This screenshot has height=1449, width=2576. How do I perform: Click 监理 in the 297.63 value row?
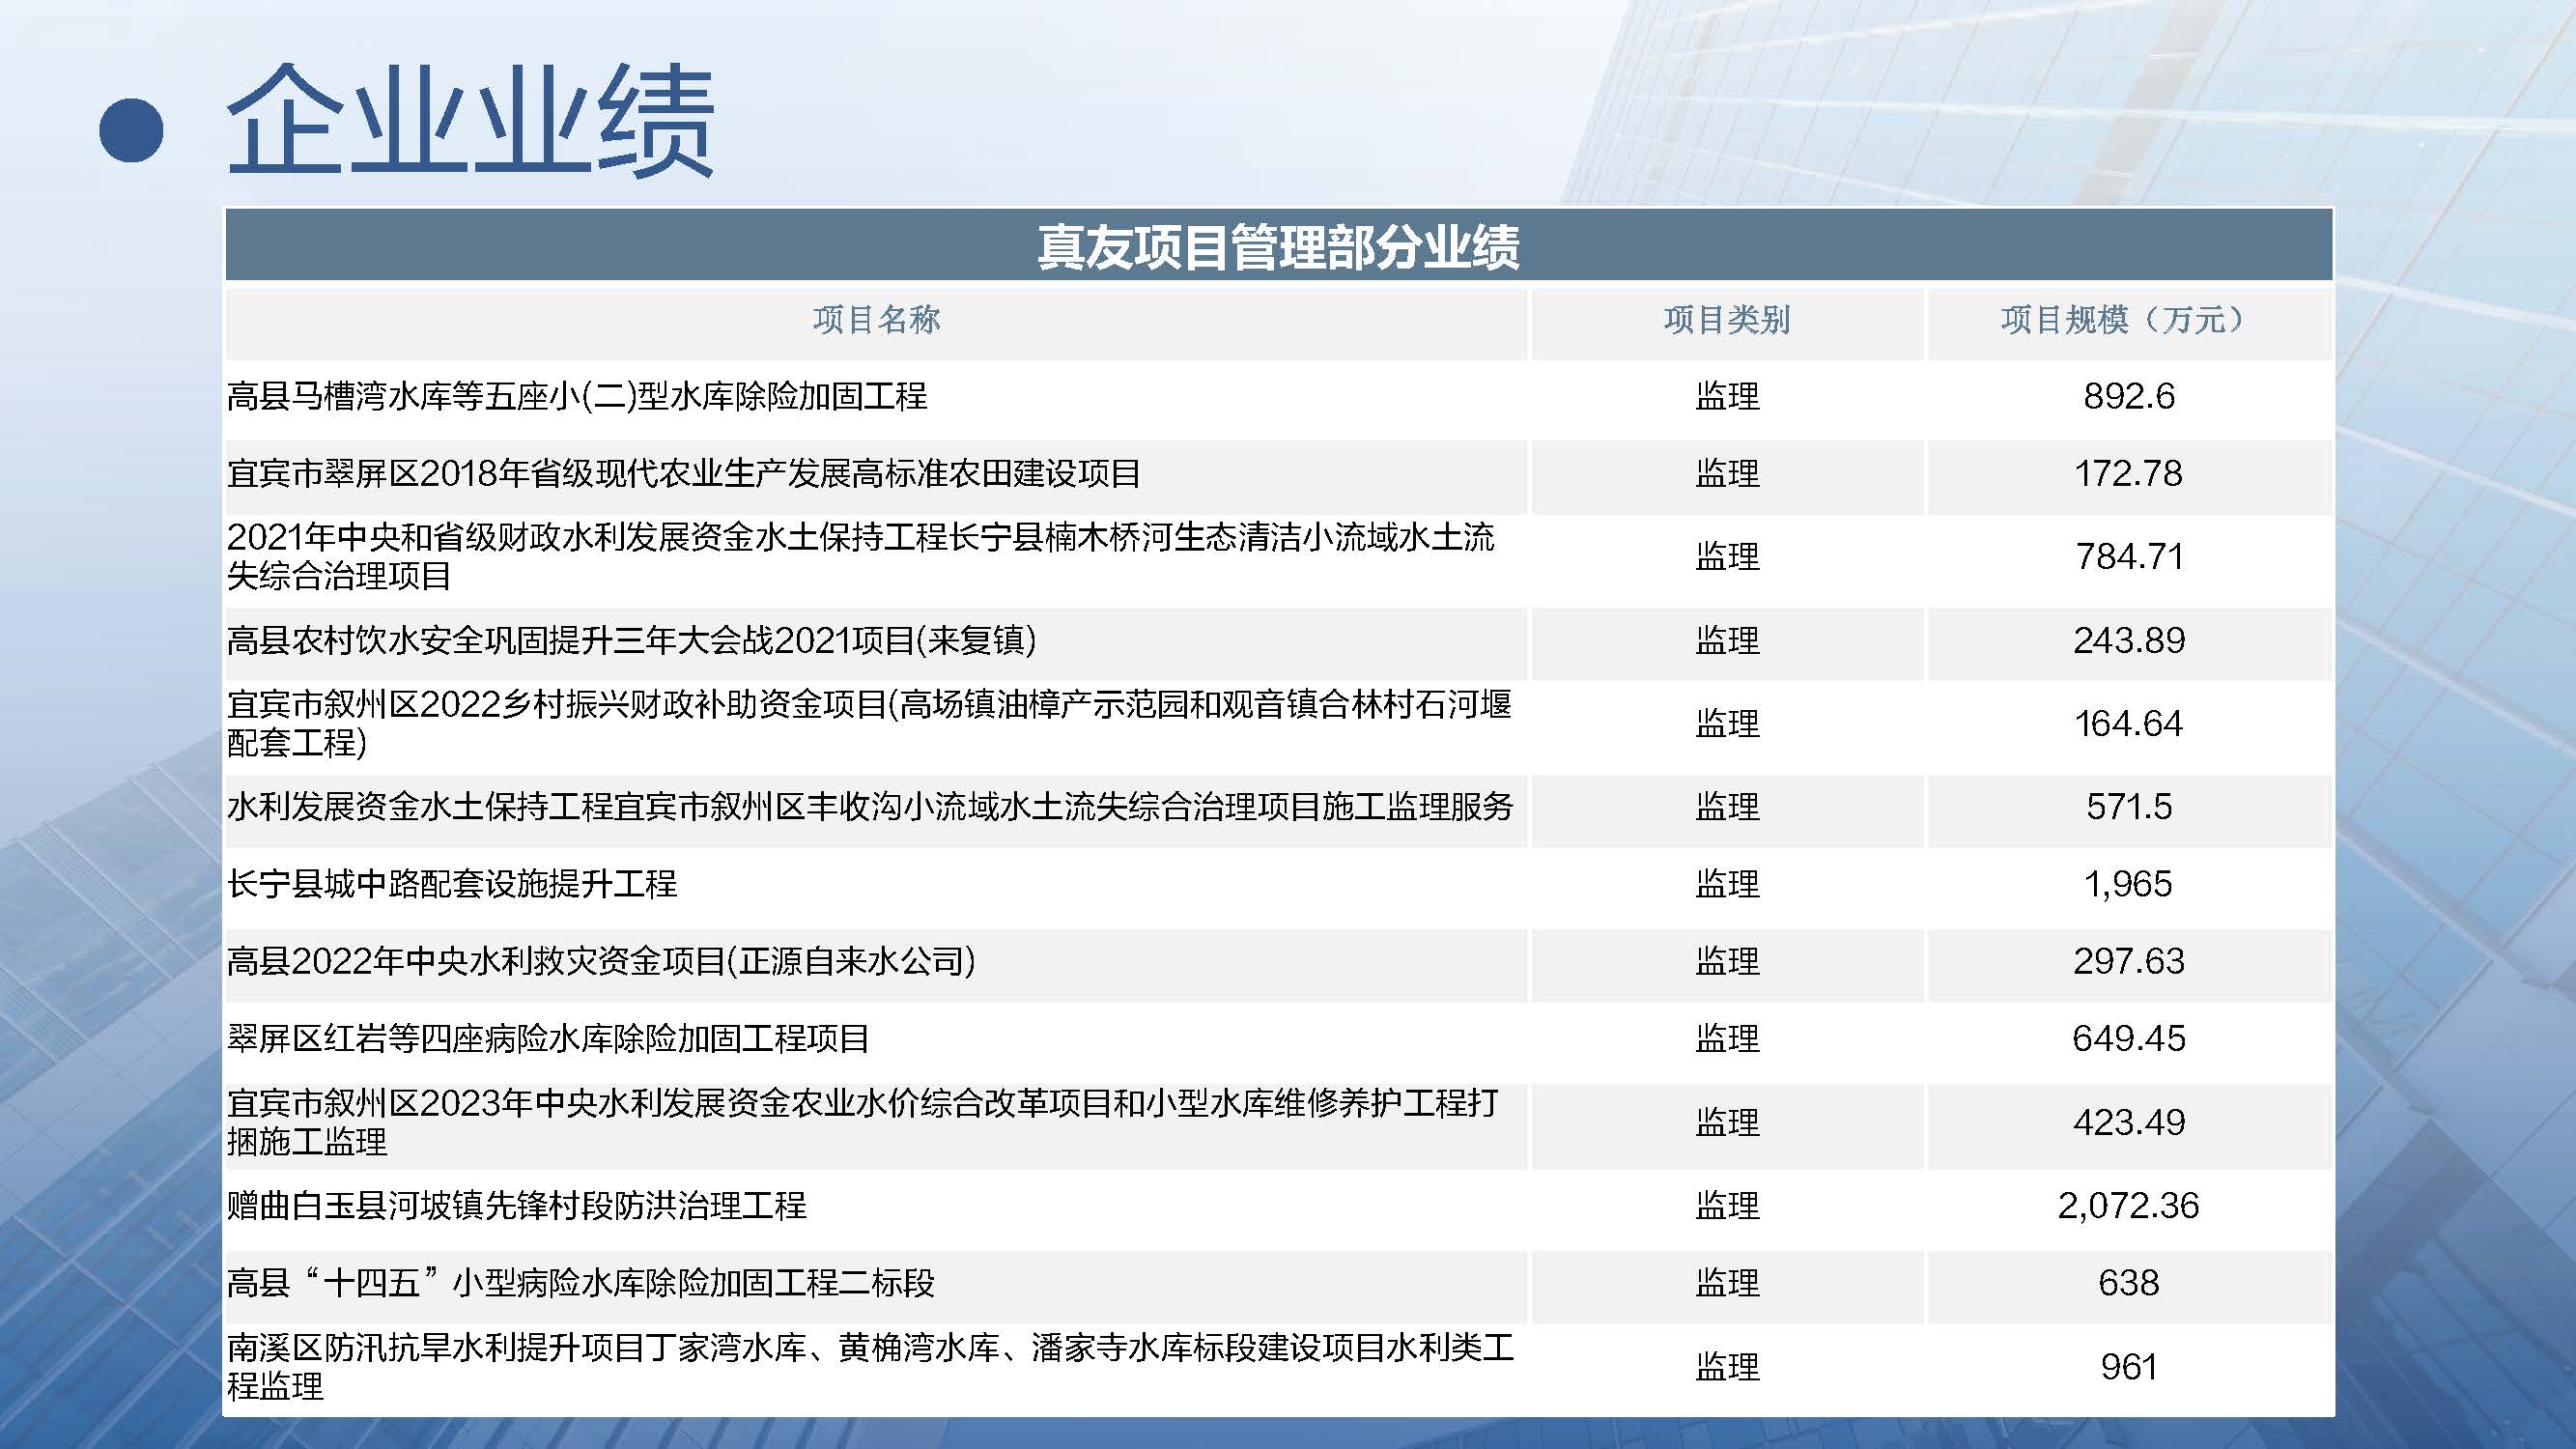pos(1727,962)
